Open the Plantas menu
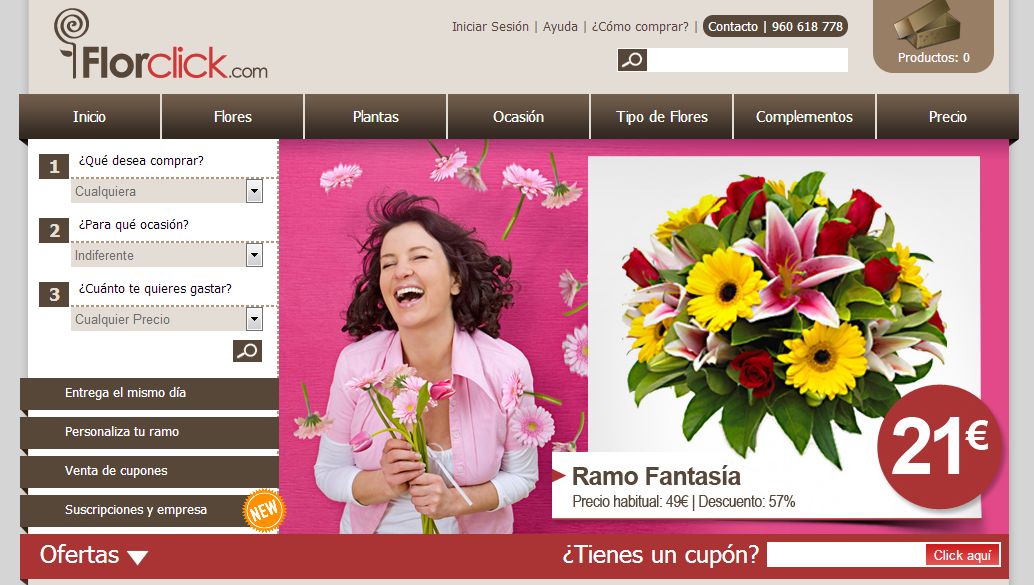 pyautogui.click(x=375, y=117)
